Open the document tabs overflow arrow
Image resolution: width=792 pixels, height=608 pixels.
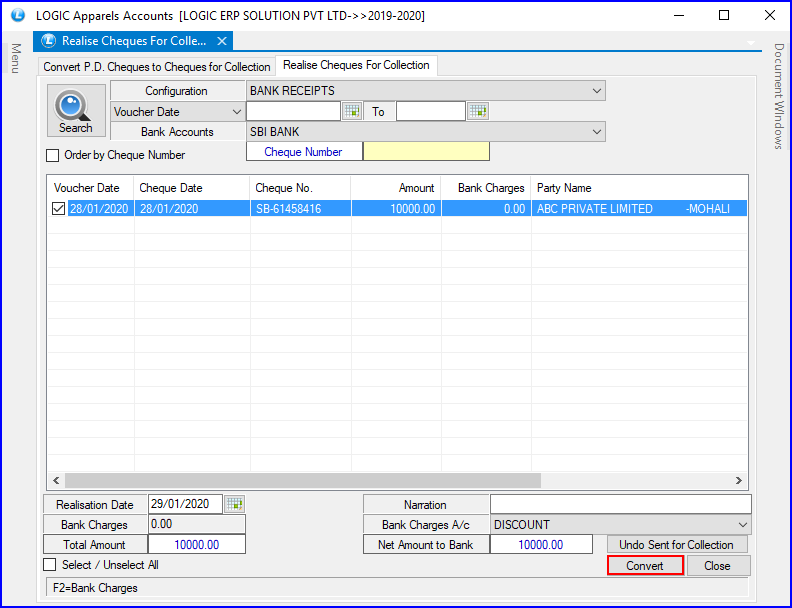[x=751, y=42]
